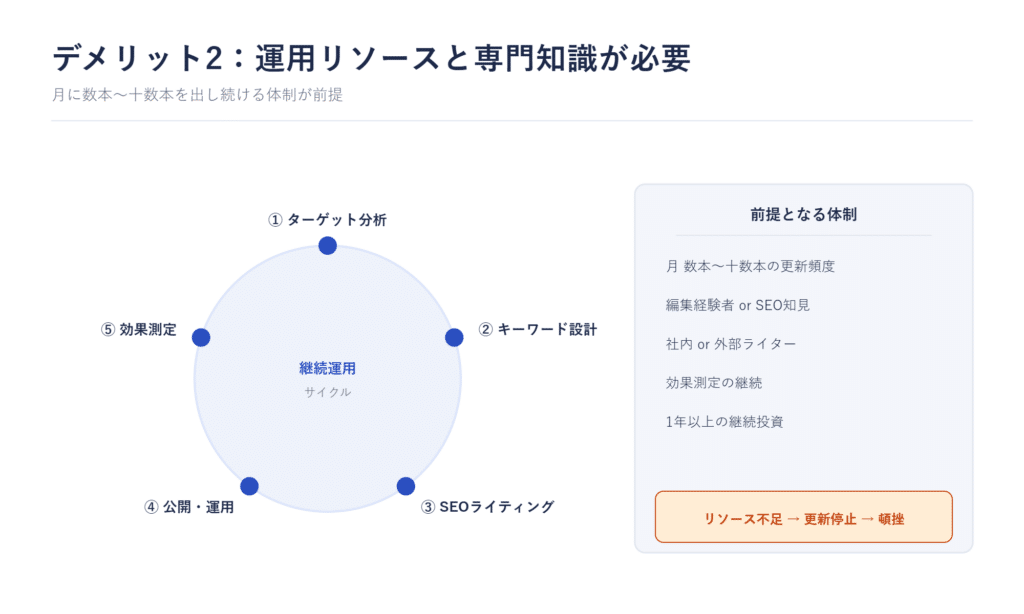The height and width of the screenshot is (614, 1024).
Task: Select the ⑤ 効果測定 label
Action: pos(138,329)
